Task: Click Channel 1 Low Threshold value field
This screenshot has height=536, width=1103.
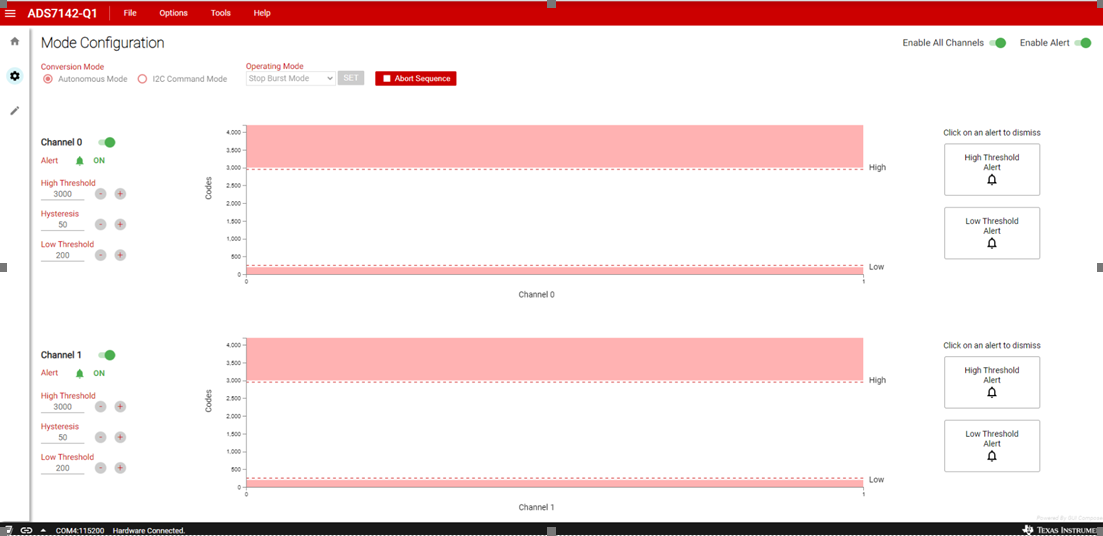Action: (63, 468)
